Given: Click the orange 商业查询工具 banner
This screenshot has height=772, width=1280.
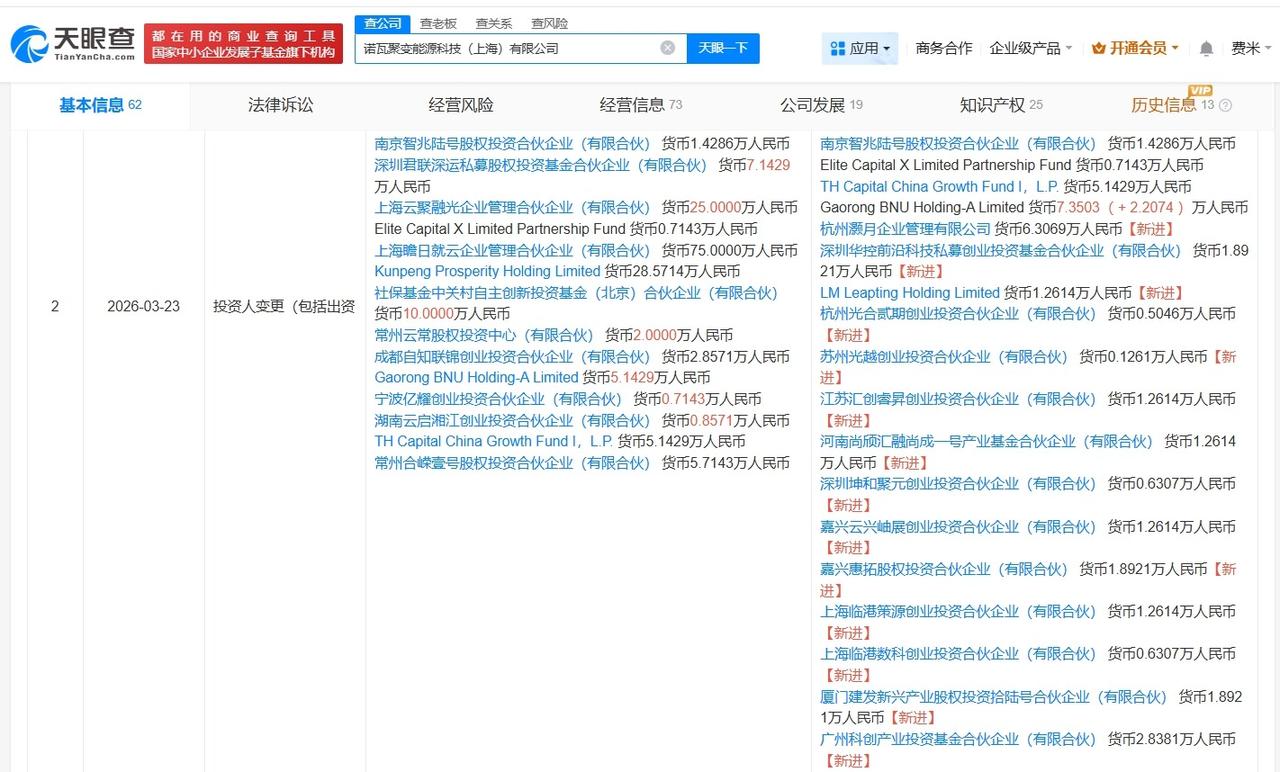Looking at the screenshot, I should 240,40.
